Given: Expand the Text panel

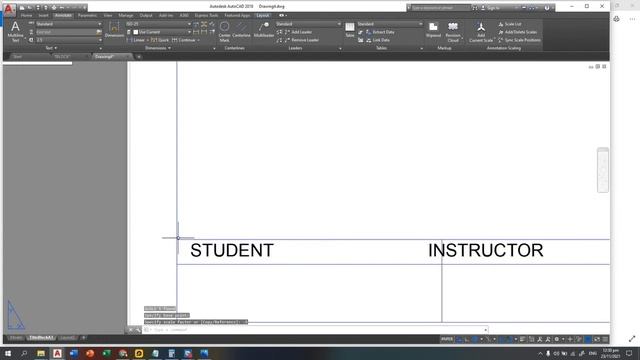Looking at the screenshot, I should coord(51,48).
